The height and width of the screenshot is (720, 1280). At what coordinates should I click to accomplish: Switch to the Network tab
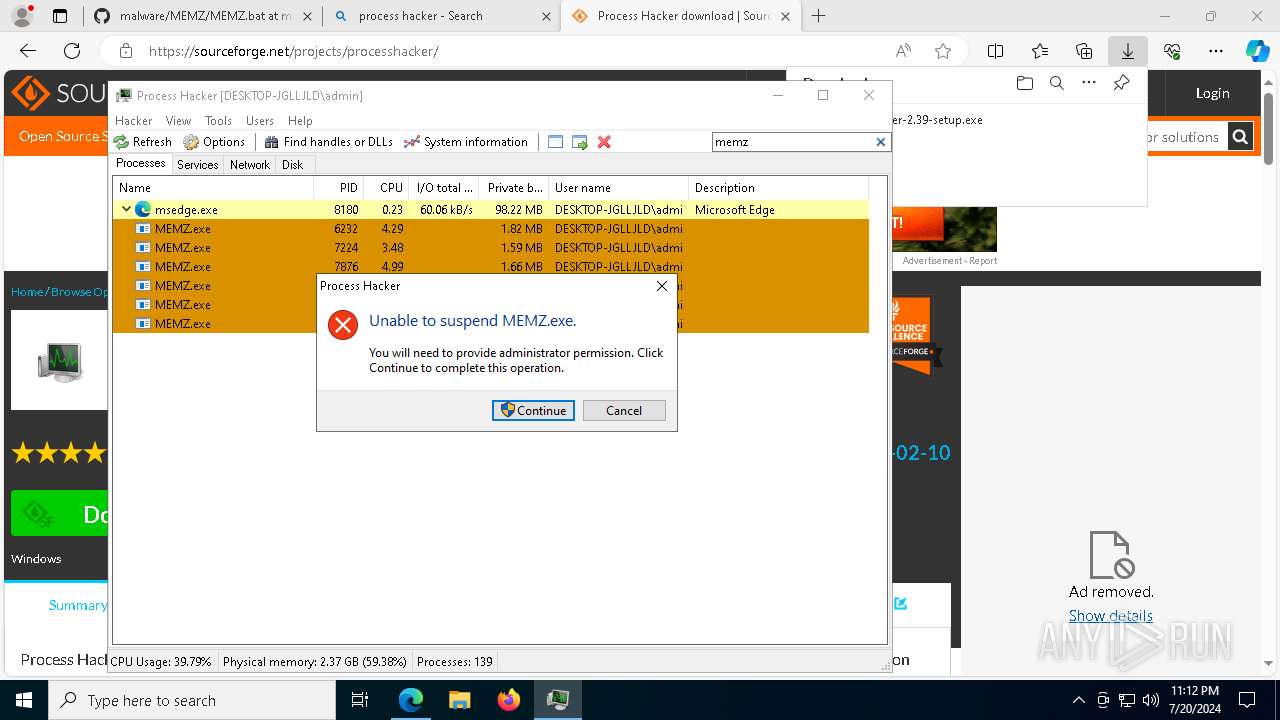[x=249, y=165]
